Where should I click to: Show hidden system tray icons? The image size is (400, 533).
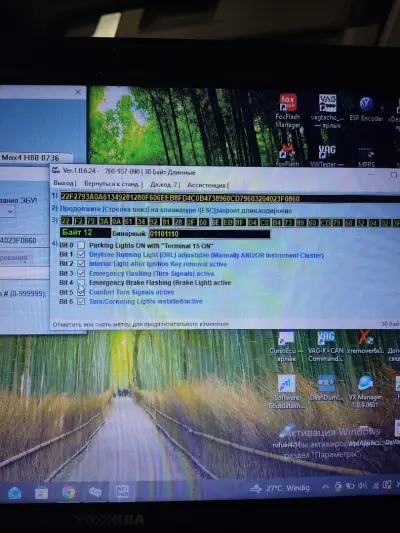[325, 487]
